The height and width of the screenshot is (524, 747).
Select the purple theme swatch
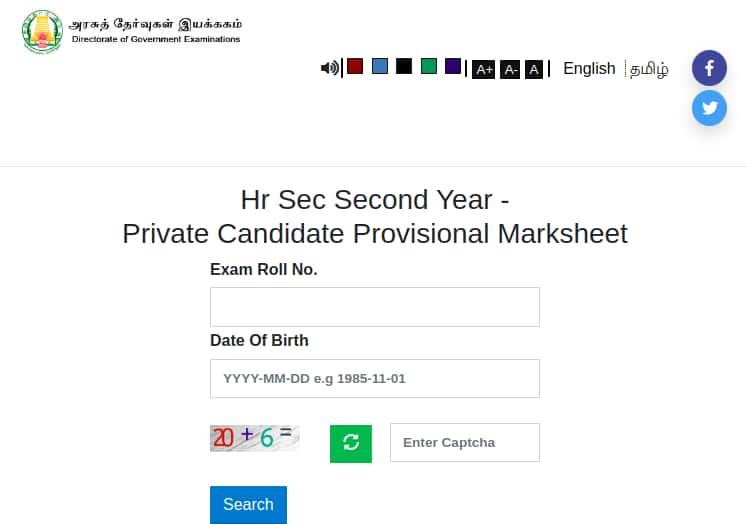point(453,66)
